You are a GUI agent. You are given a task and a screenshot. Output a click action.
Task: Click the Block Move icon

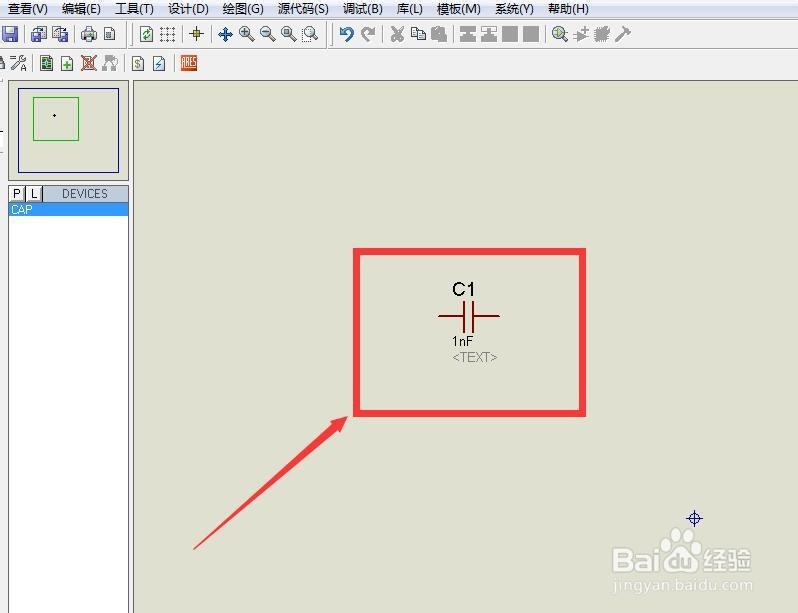pyautogui.click(x=489, y=35)
